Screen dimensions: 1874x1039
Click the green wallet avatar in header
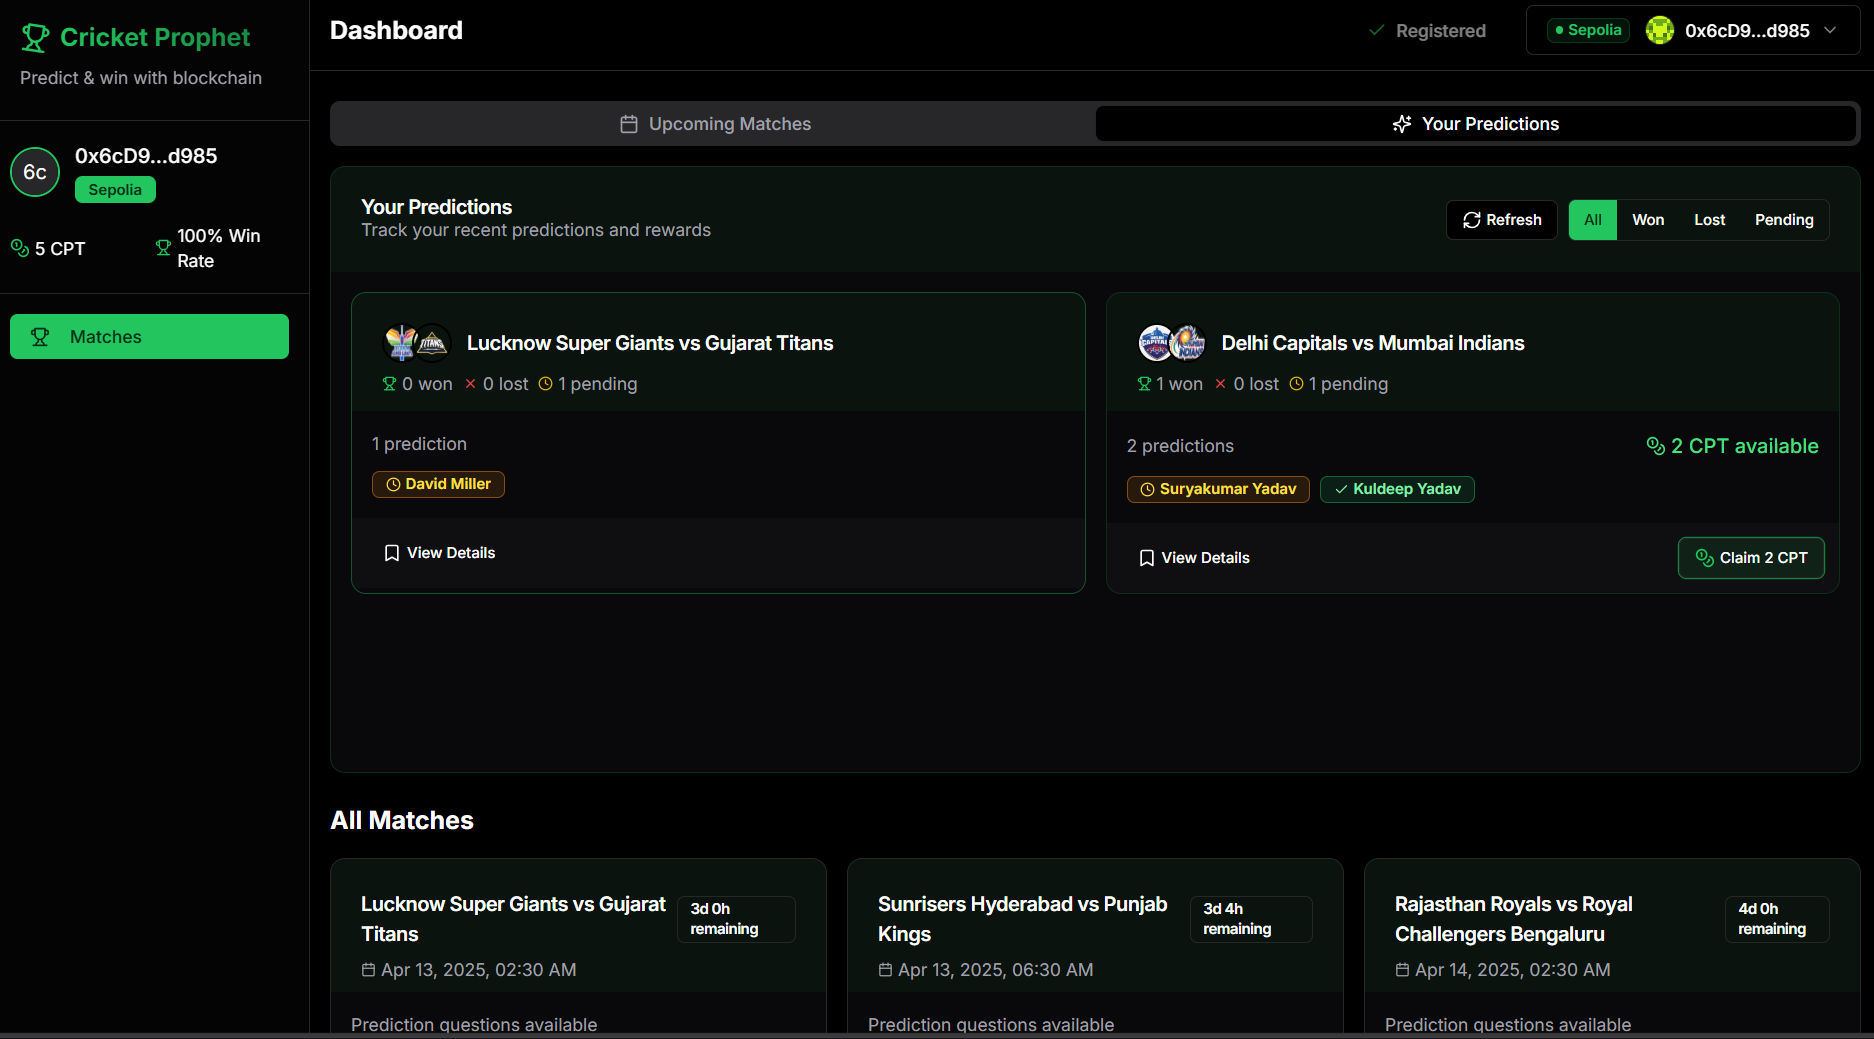tap(1660, 31)
